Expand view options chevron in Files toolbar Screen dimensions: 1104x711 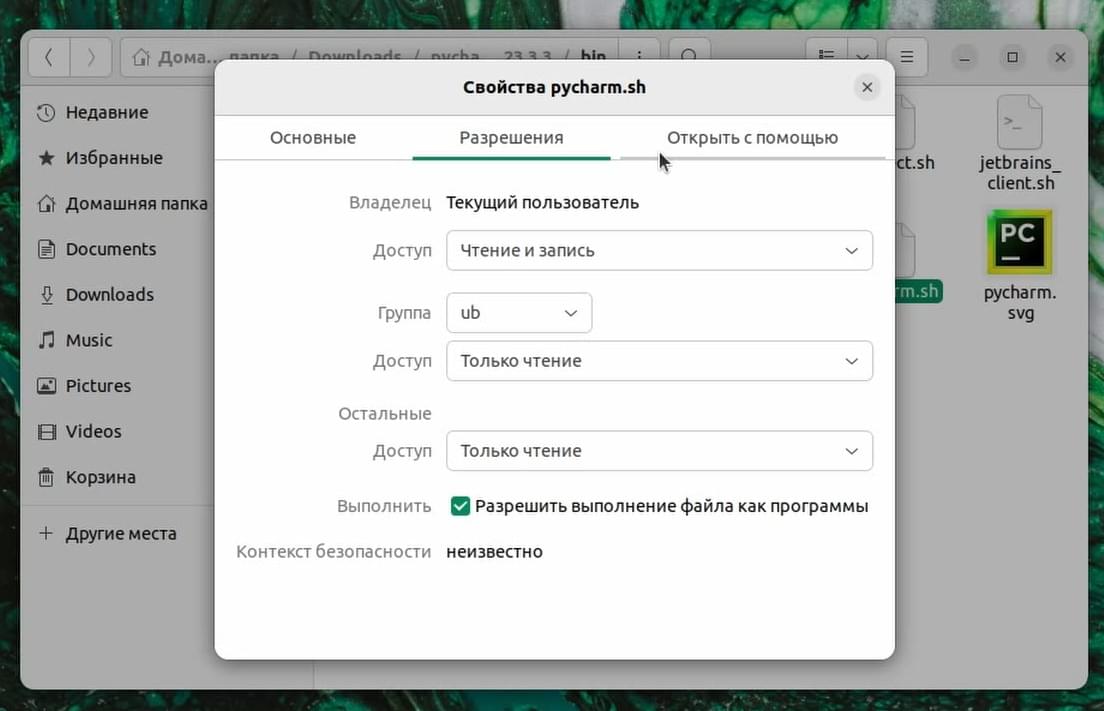click(862, 57)
